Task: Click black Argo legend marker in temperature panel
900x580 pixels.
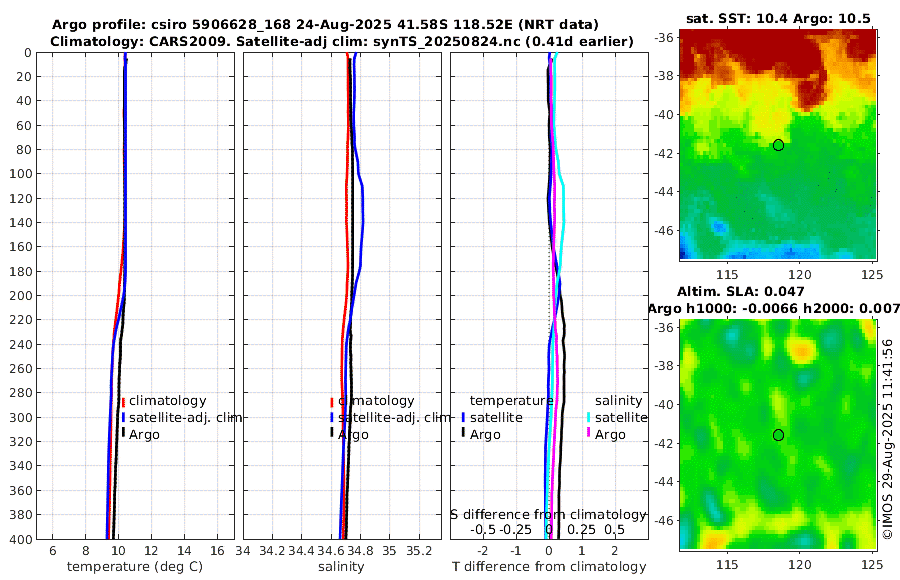Action: click(x=123, y=432)
